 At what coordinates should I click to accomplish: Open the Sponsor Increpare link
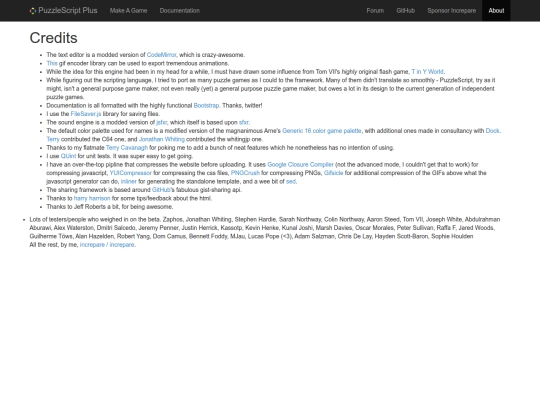451,11
